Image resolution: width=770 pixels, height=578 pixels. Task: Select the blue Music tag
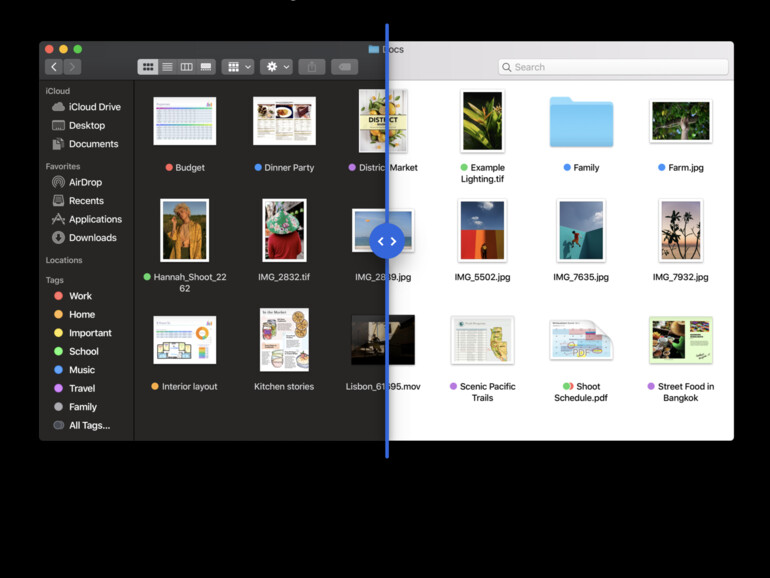[74, 370]
